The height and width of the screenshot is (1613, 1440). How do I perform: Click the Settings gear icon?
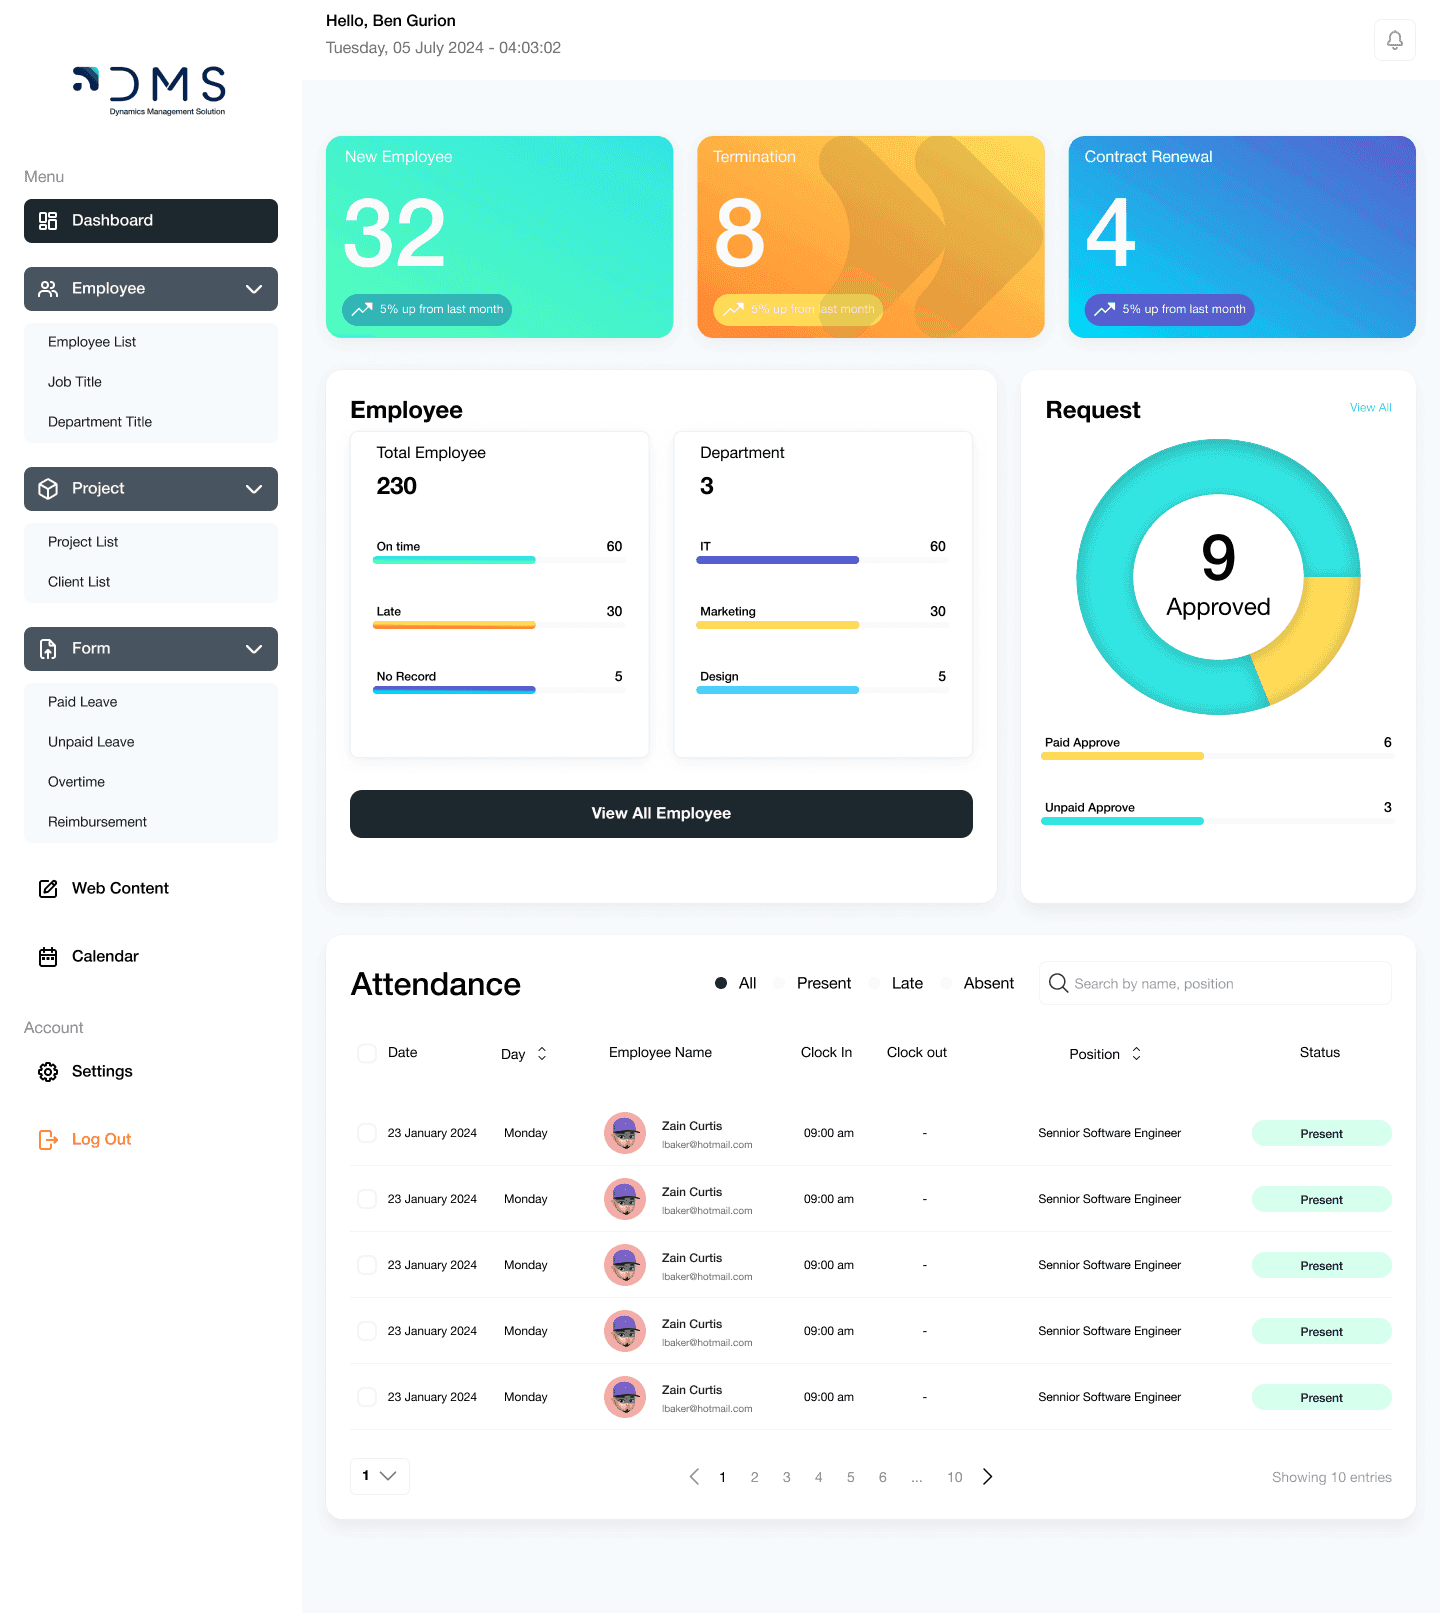48,1072
